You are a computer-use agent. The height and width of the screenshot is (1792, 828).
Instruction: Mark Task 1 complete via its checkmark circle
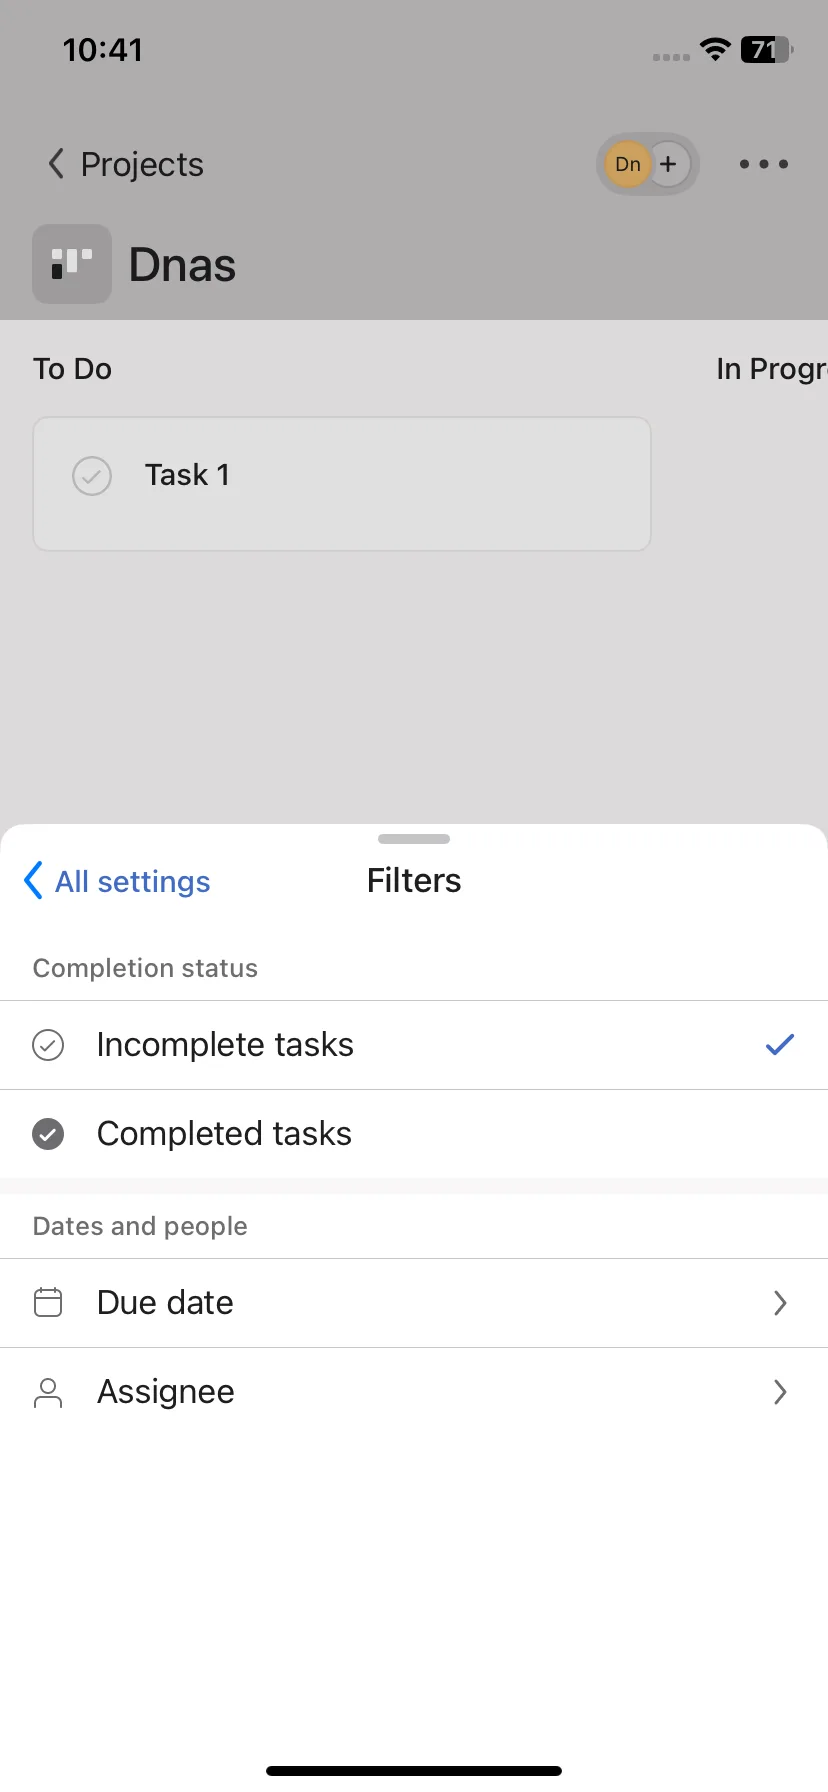click(92, 476)
